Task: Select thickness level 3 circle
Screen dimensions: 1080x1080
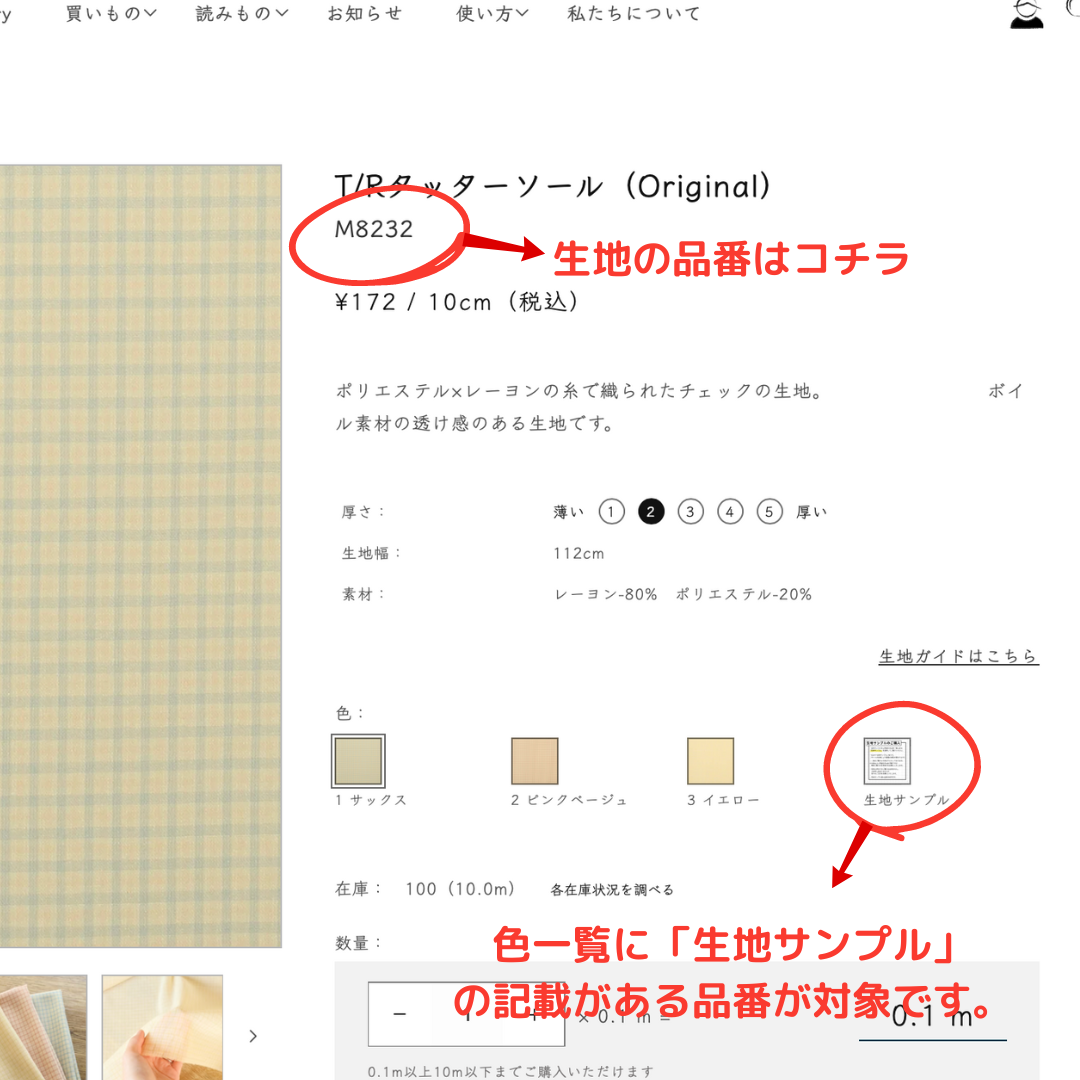Action: 691,512
